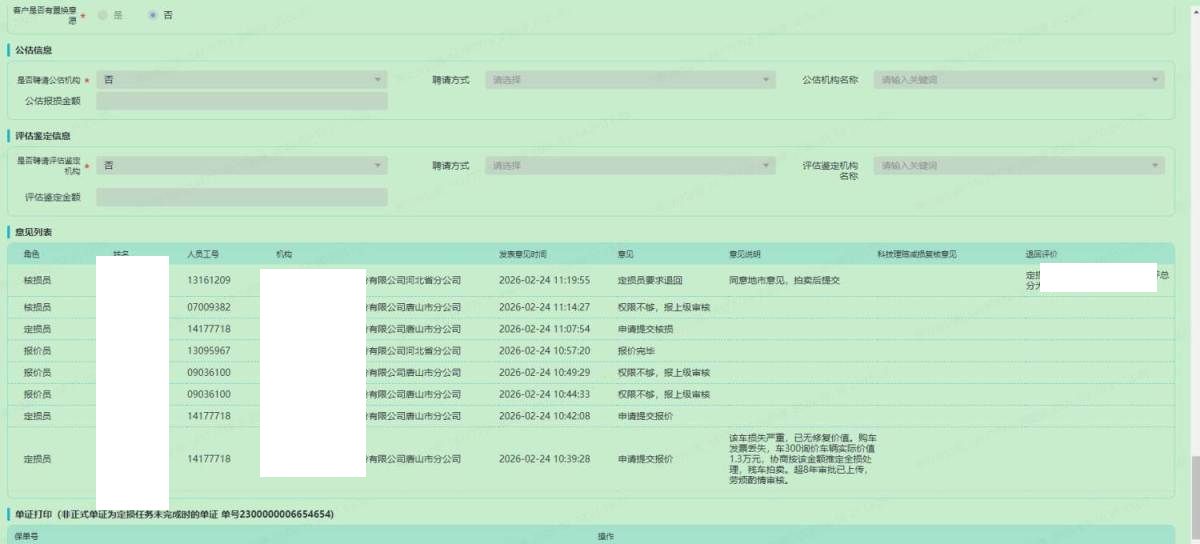Screen dimensions: 1200x544
Task: Click the 申请提交核损 opinion cell
Action: tap(645, 329)
